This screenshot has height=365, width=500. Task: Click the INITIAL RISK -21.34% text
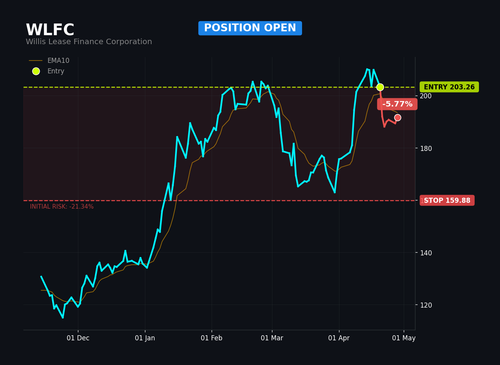(62, 207)
